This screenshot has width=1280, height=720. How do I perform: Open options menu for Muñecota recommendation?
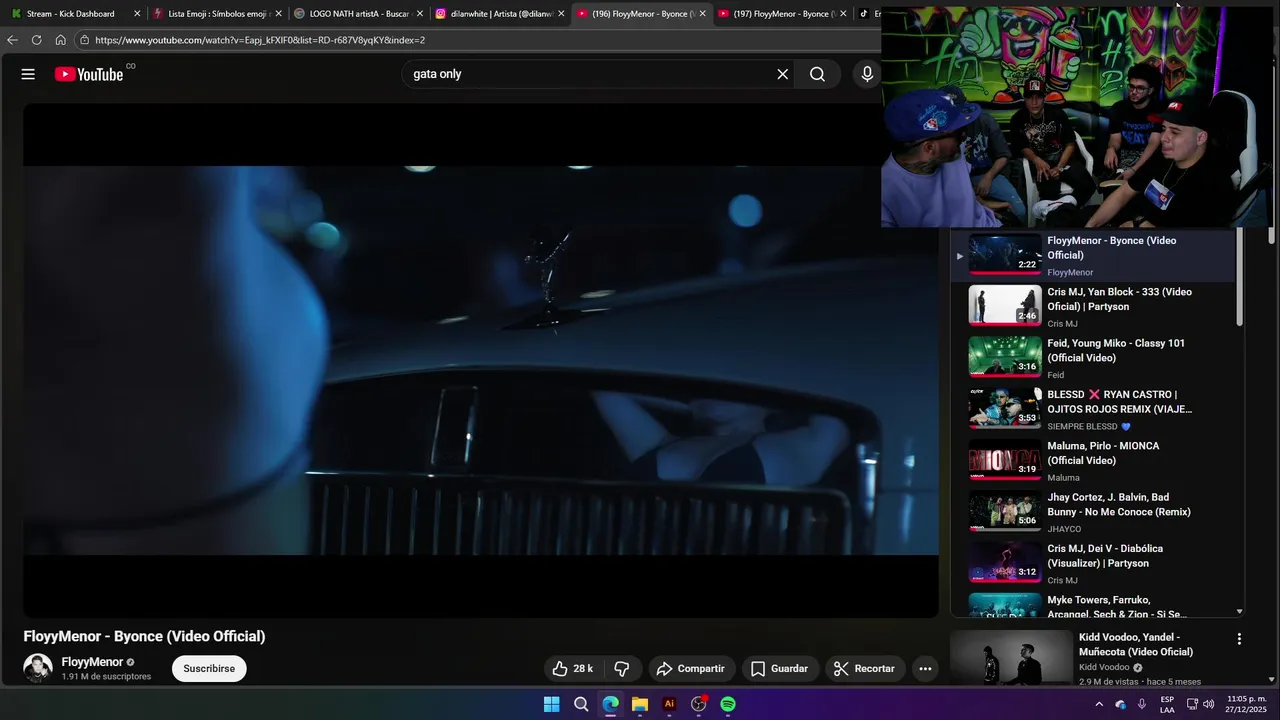point(1239,639)
